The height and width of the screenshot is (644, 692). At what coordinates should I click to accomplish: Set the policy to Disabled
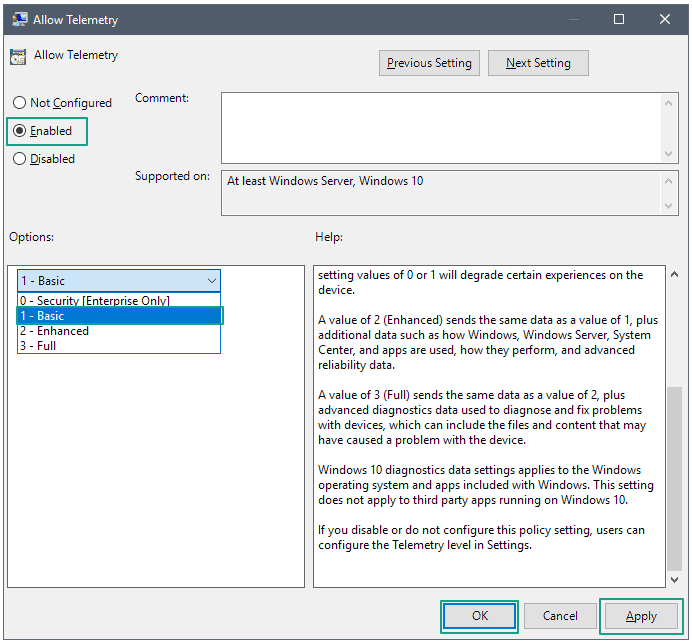click(19, 159)
